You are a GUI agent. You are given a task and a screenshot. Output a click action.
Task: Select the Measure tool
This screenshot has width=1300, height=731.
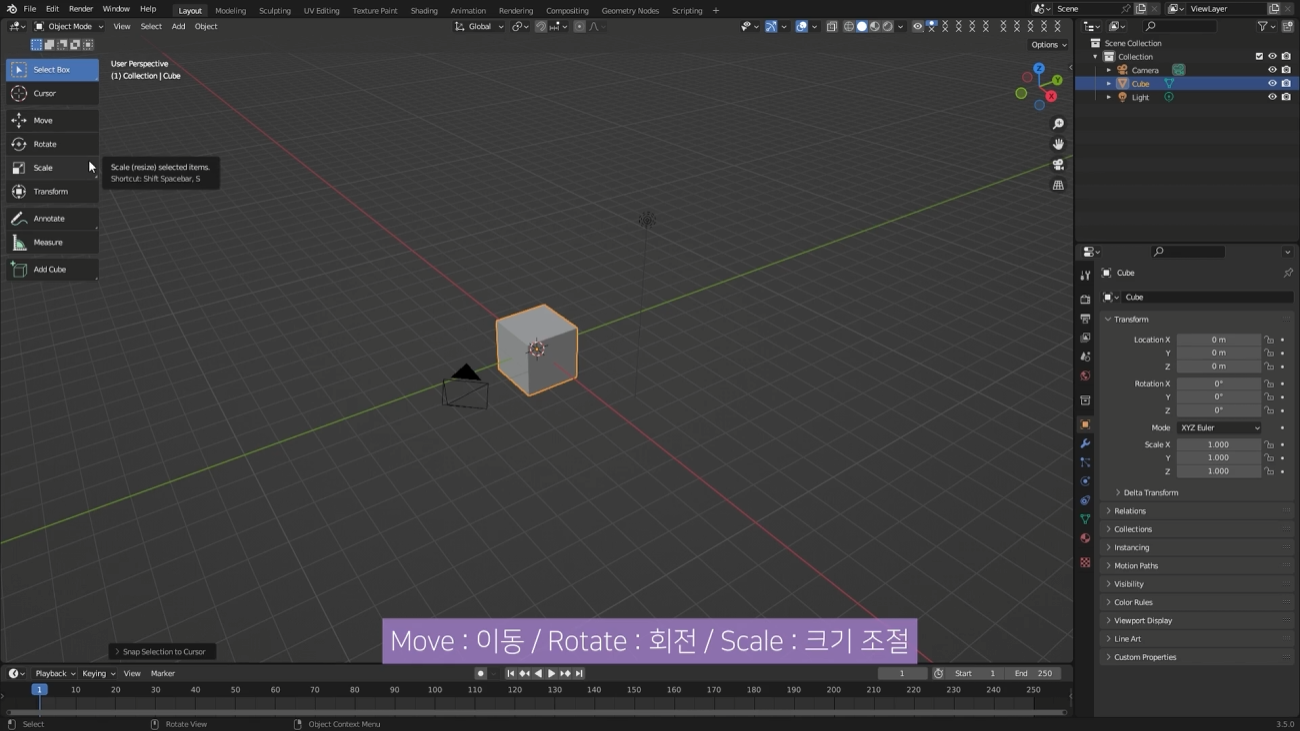pos(52,242)
